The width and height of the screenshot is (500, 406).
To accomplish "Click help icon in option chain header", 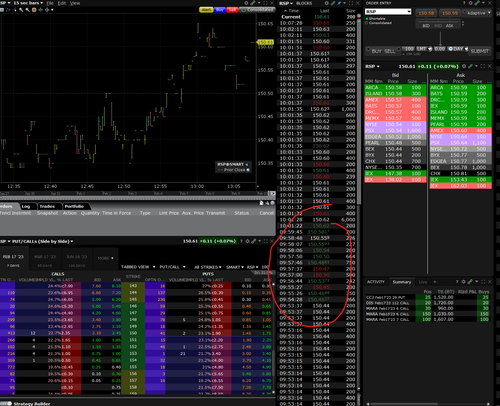I will pyautogui.click(x=241, y=241).
